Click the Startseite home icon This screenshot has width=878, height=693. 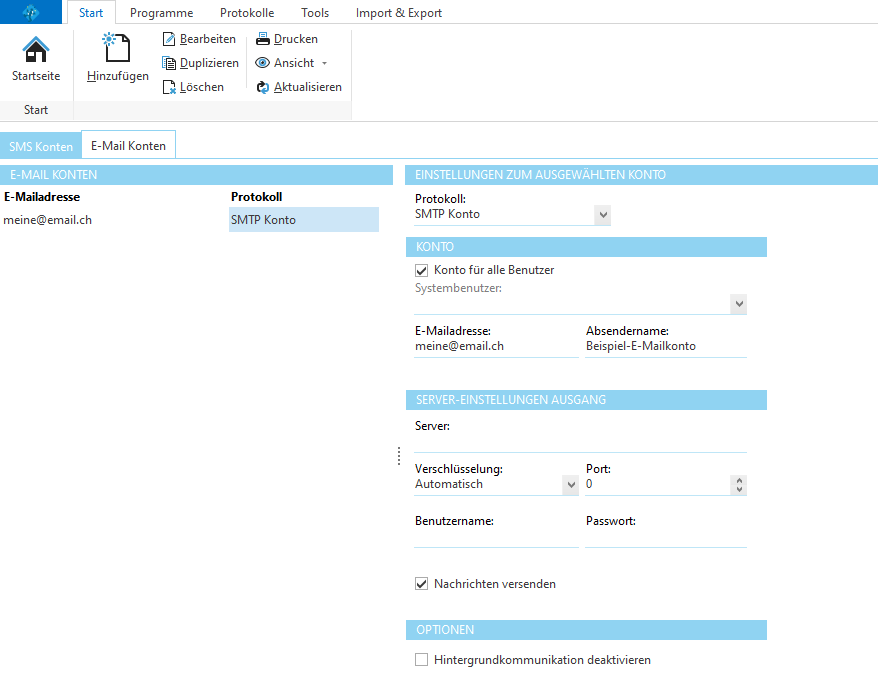click(36, 48)
